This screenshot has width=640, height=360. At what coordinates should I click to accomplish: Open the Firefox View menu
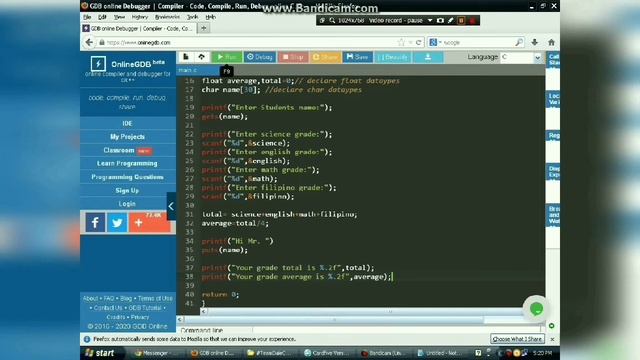pyautogui.click(x=119, y=17)
